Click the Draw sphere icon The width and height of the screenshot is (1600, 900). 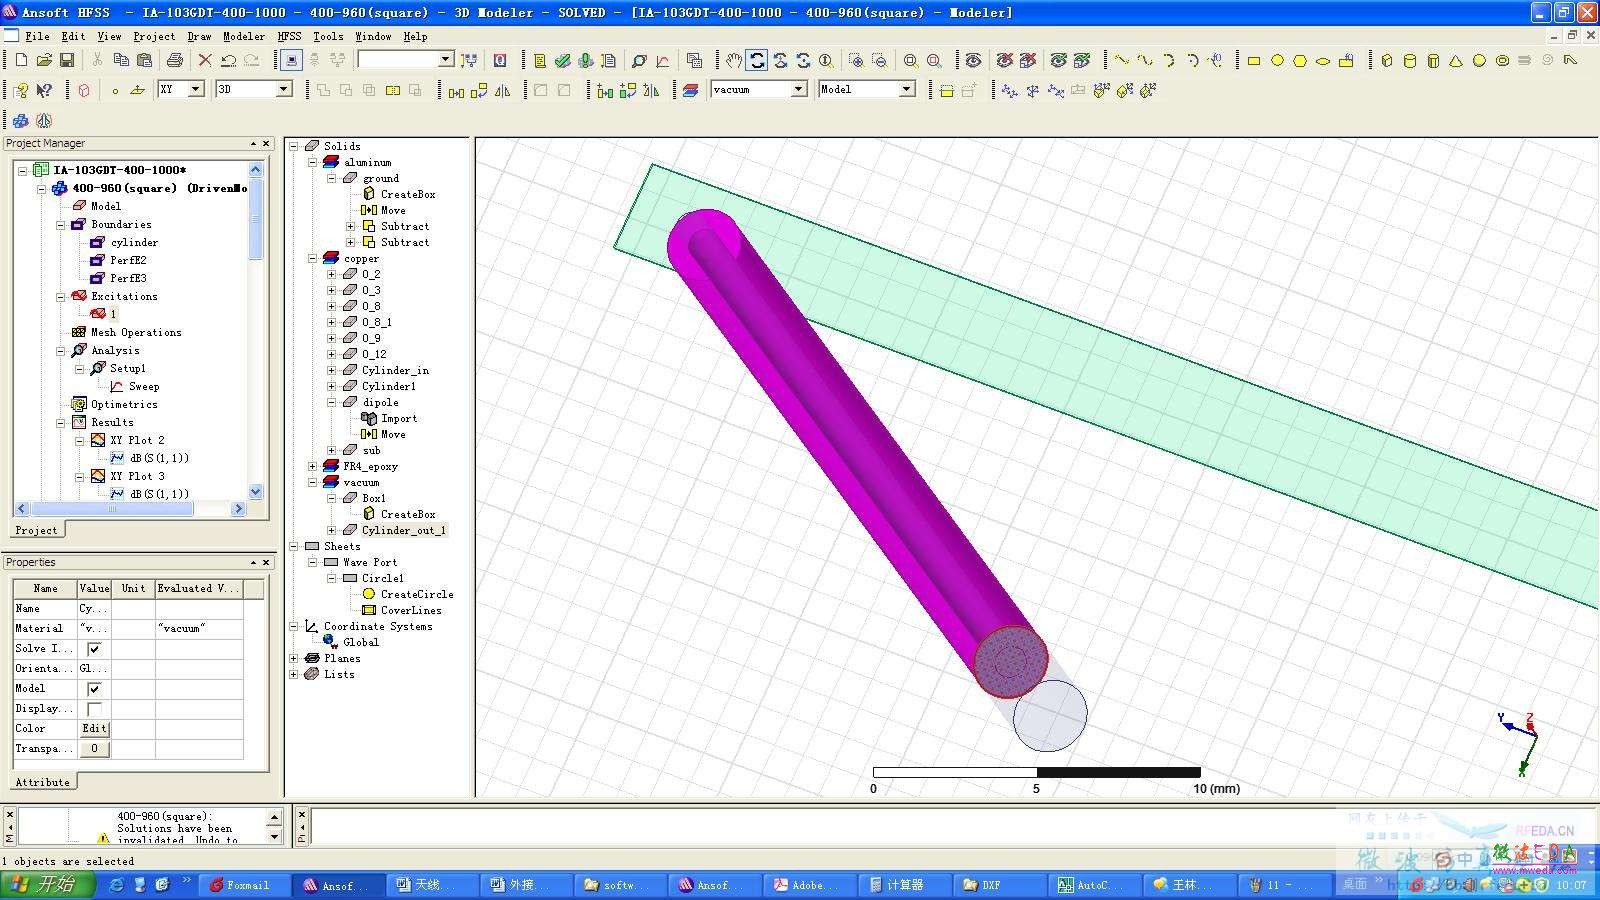pos(1479,60)
